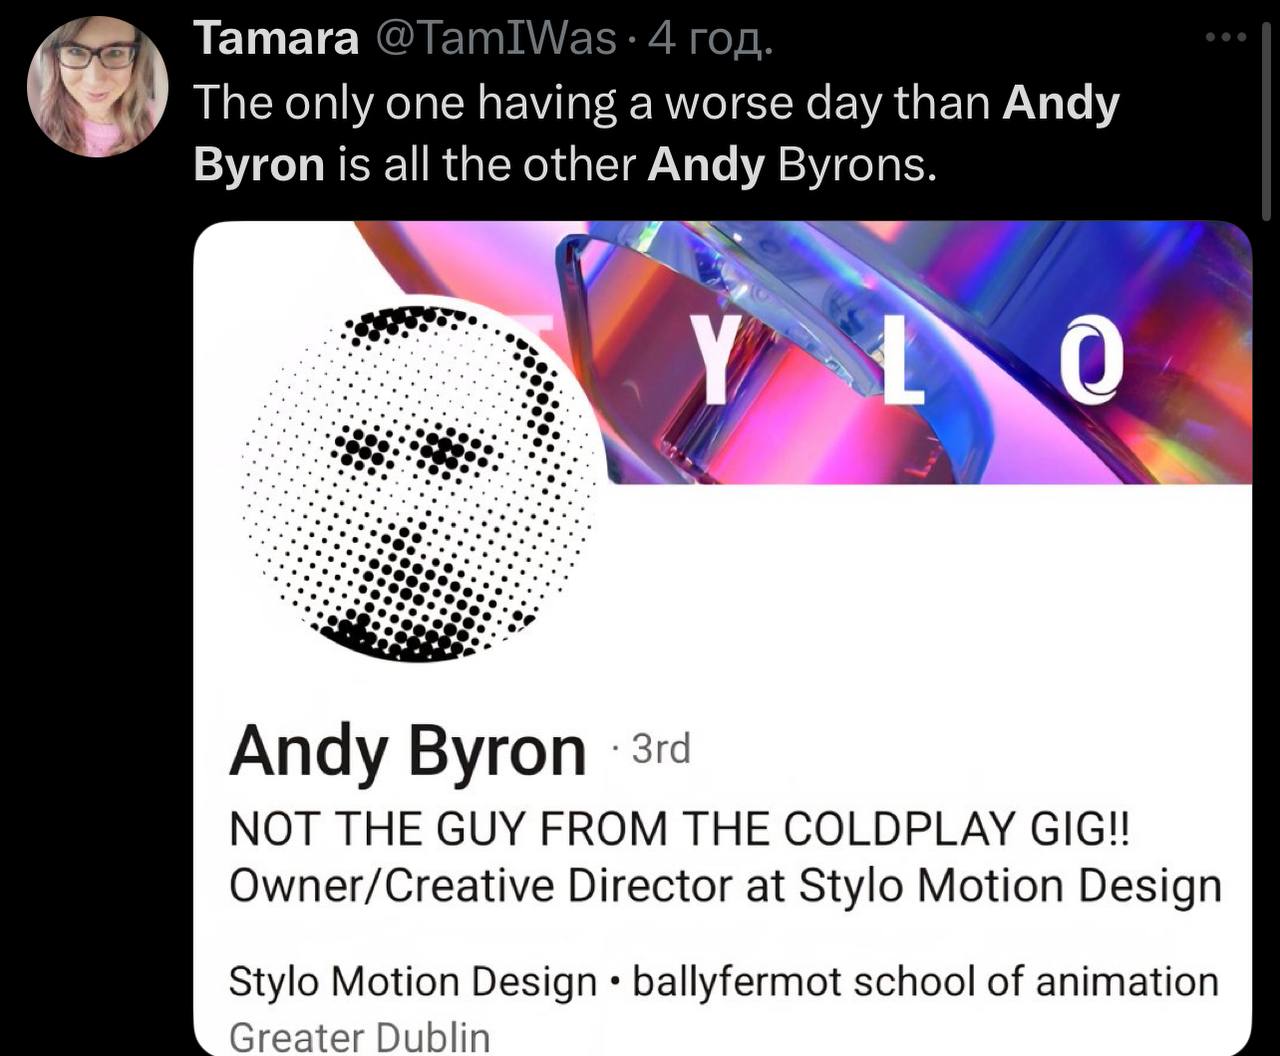The height and width of the screenshot is (1056, 1280).
Task: Click 'Byrons.' at the end of the tweet
Action: point(857,164)
